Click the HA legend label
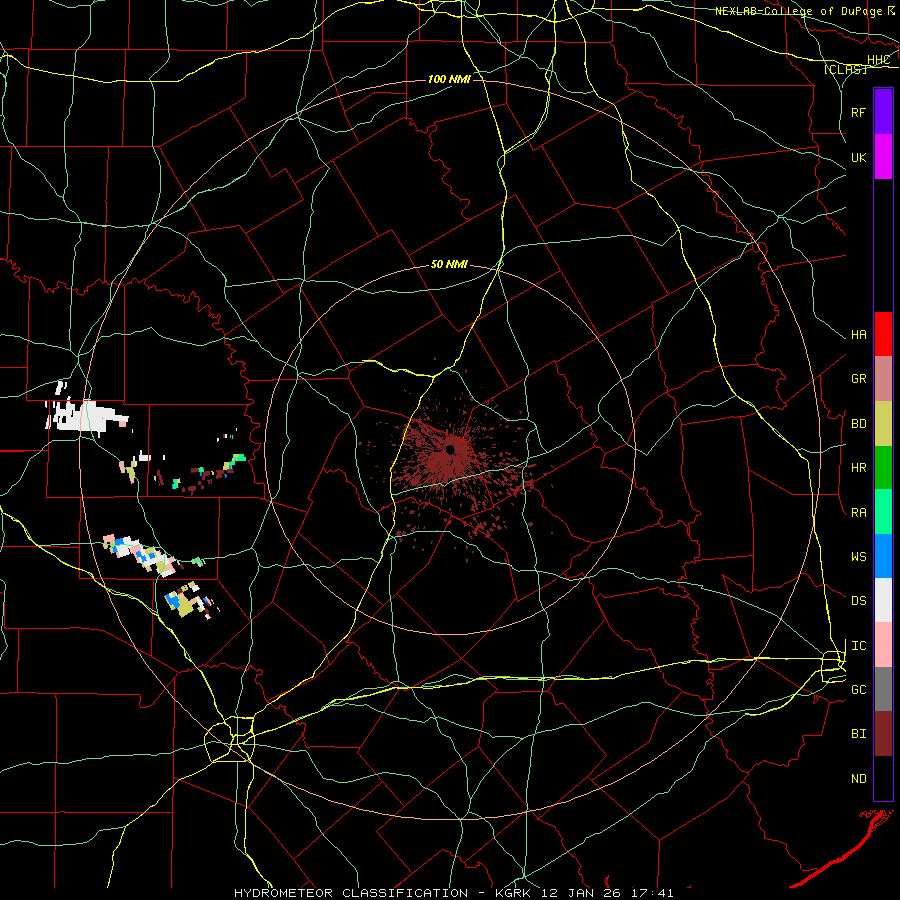 [x=859, y=335]
